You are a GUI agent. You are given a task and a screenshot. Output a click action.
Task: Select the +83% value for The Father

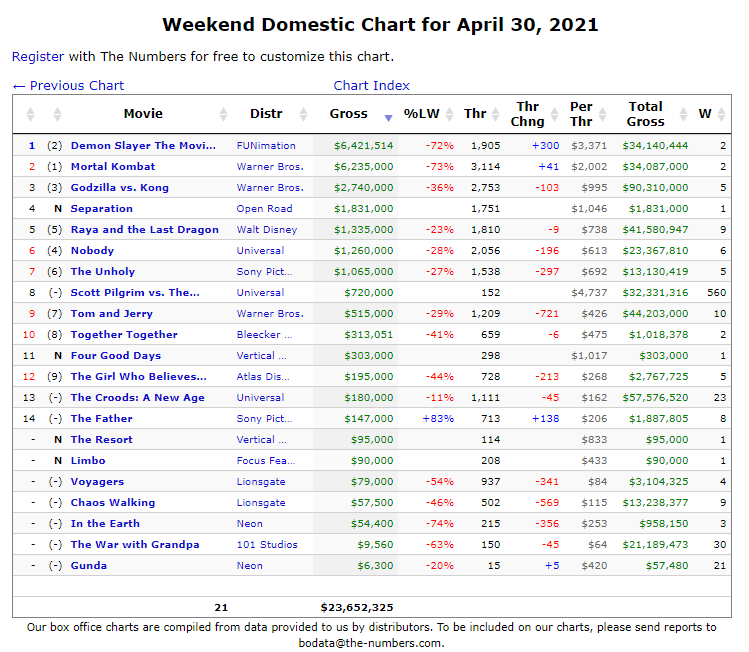[x=438, y=419]
